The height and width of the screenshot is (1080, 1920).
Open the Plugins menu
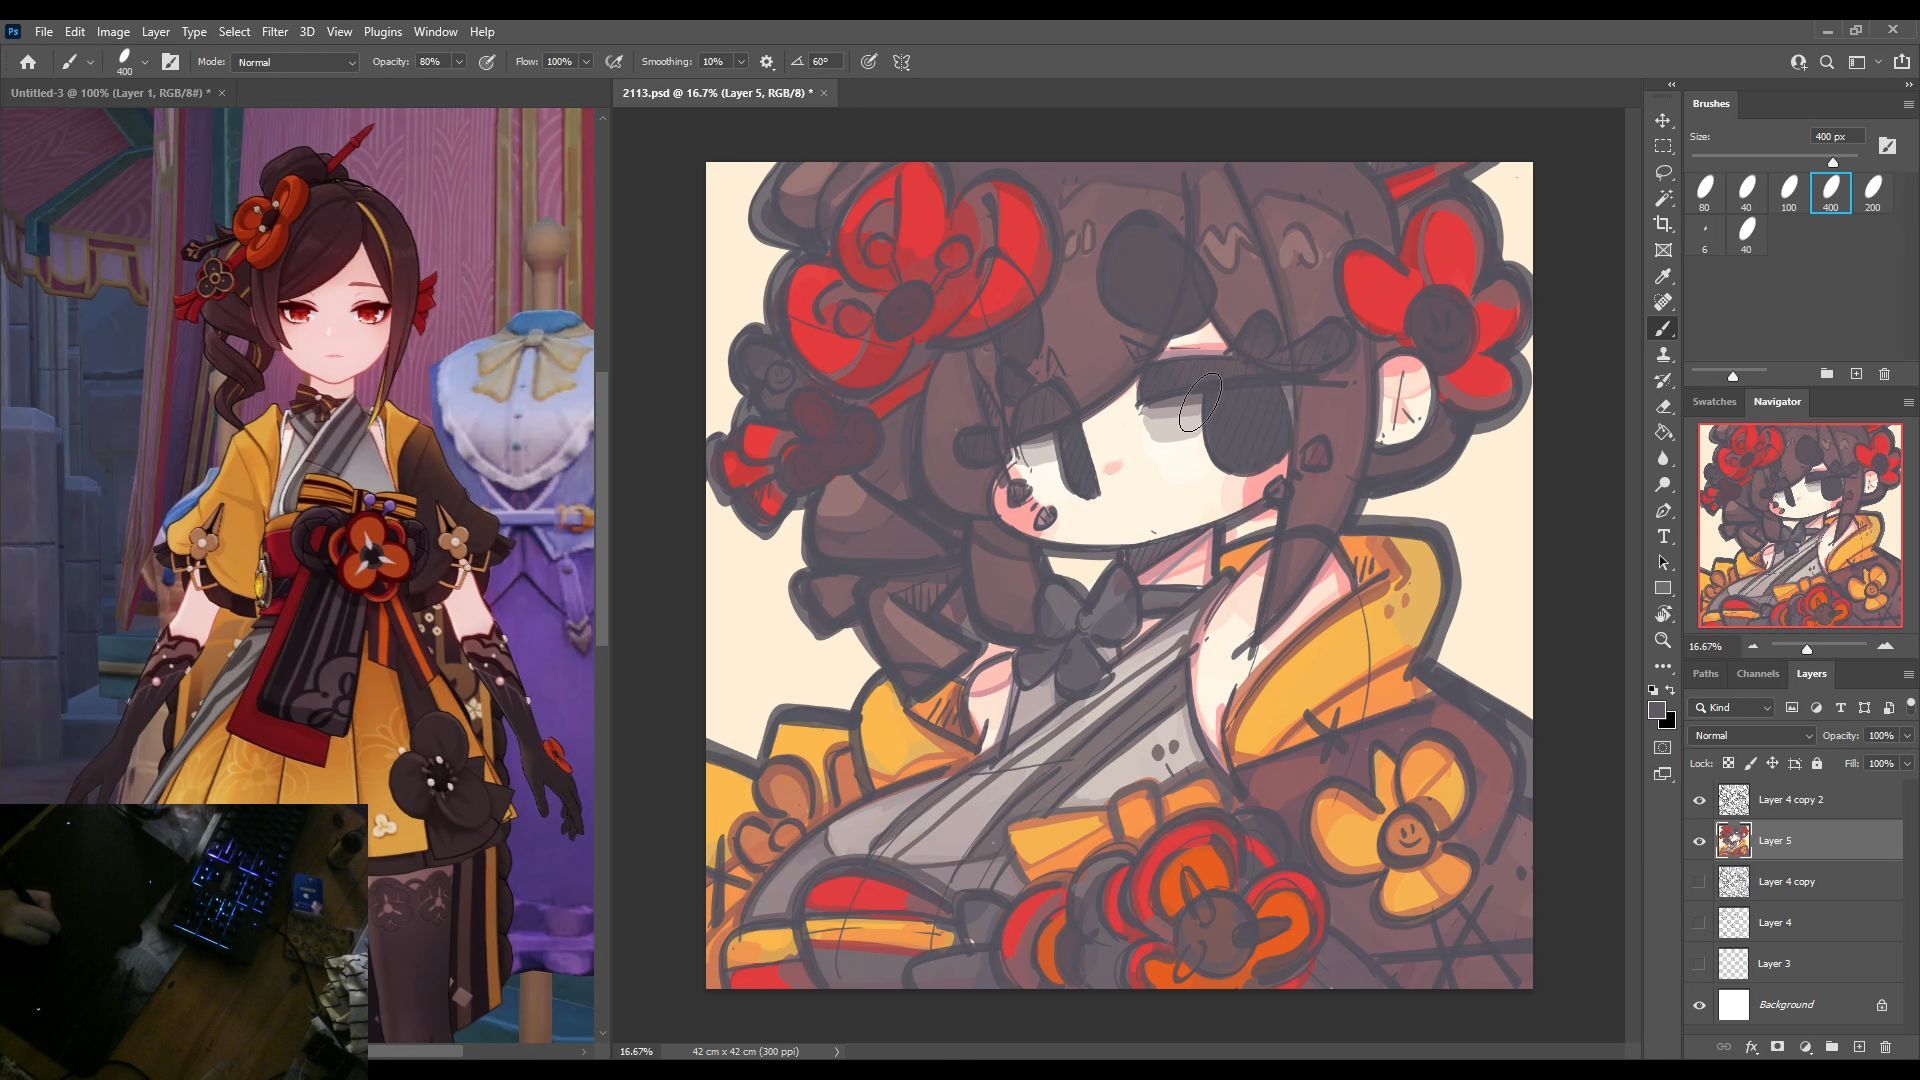382,32
